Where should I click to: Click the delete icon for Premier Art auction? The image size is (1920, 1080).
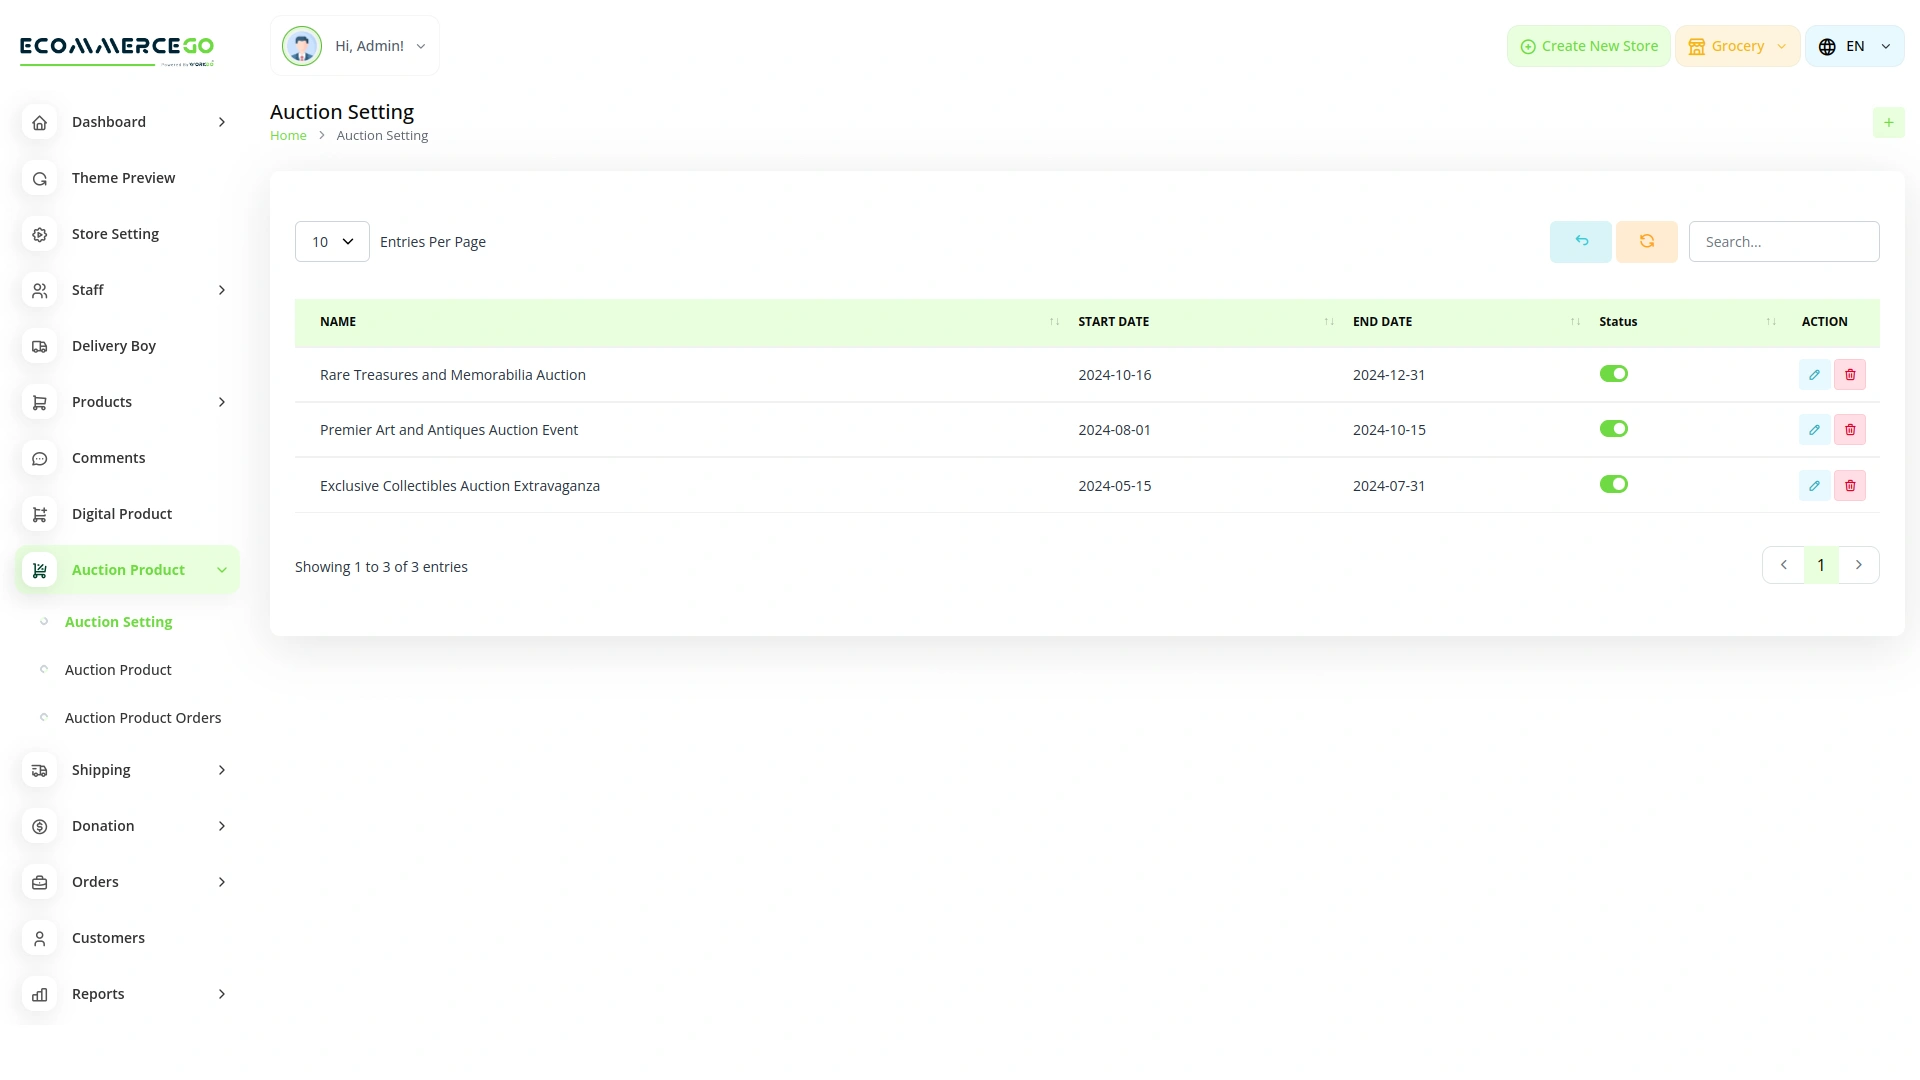point(1850,429)
